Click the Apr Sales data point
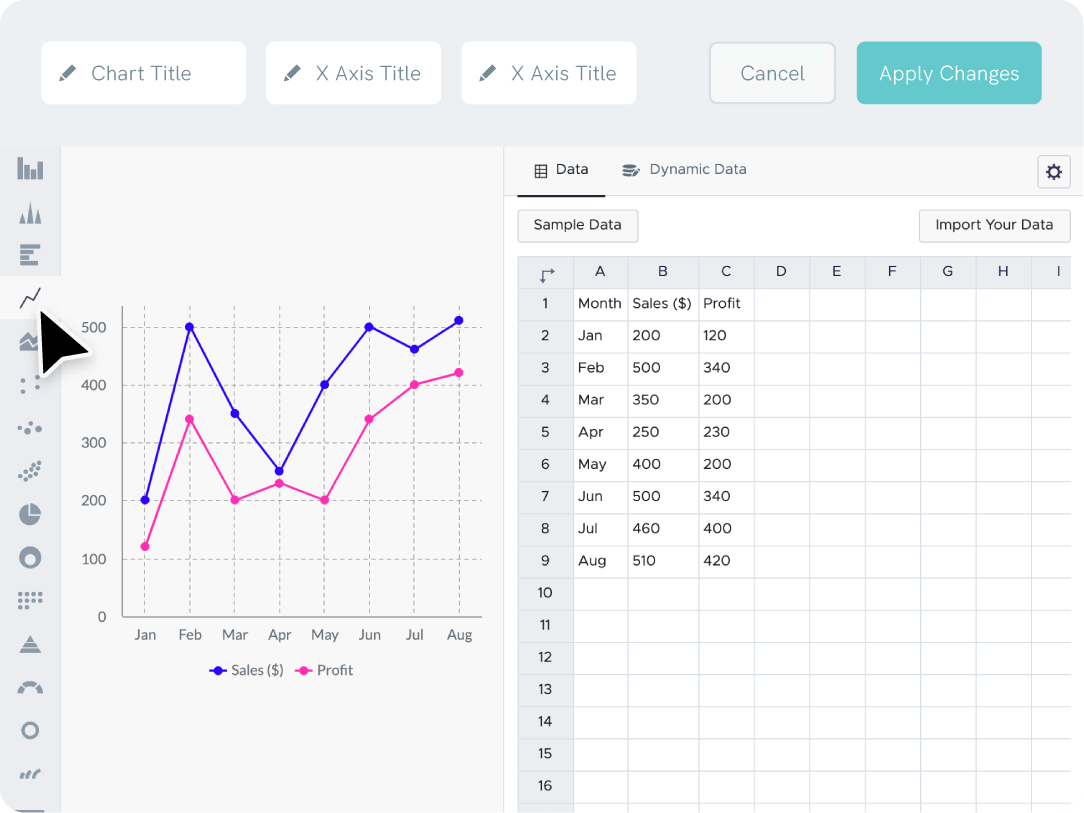This screenshot has height=813, width=1084. point(279,471)
